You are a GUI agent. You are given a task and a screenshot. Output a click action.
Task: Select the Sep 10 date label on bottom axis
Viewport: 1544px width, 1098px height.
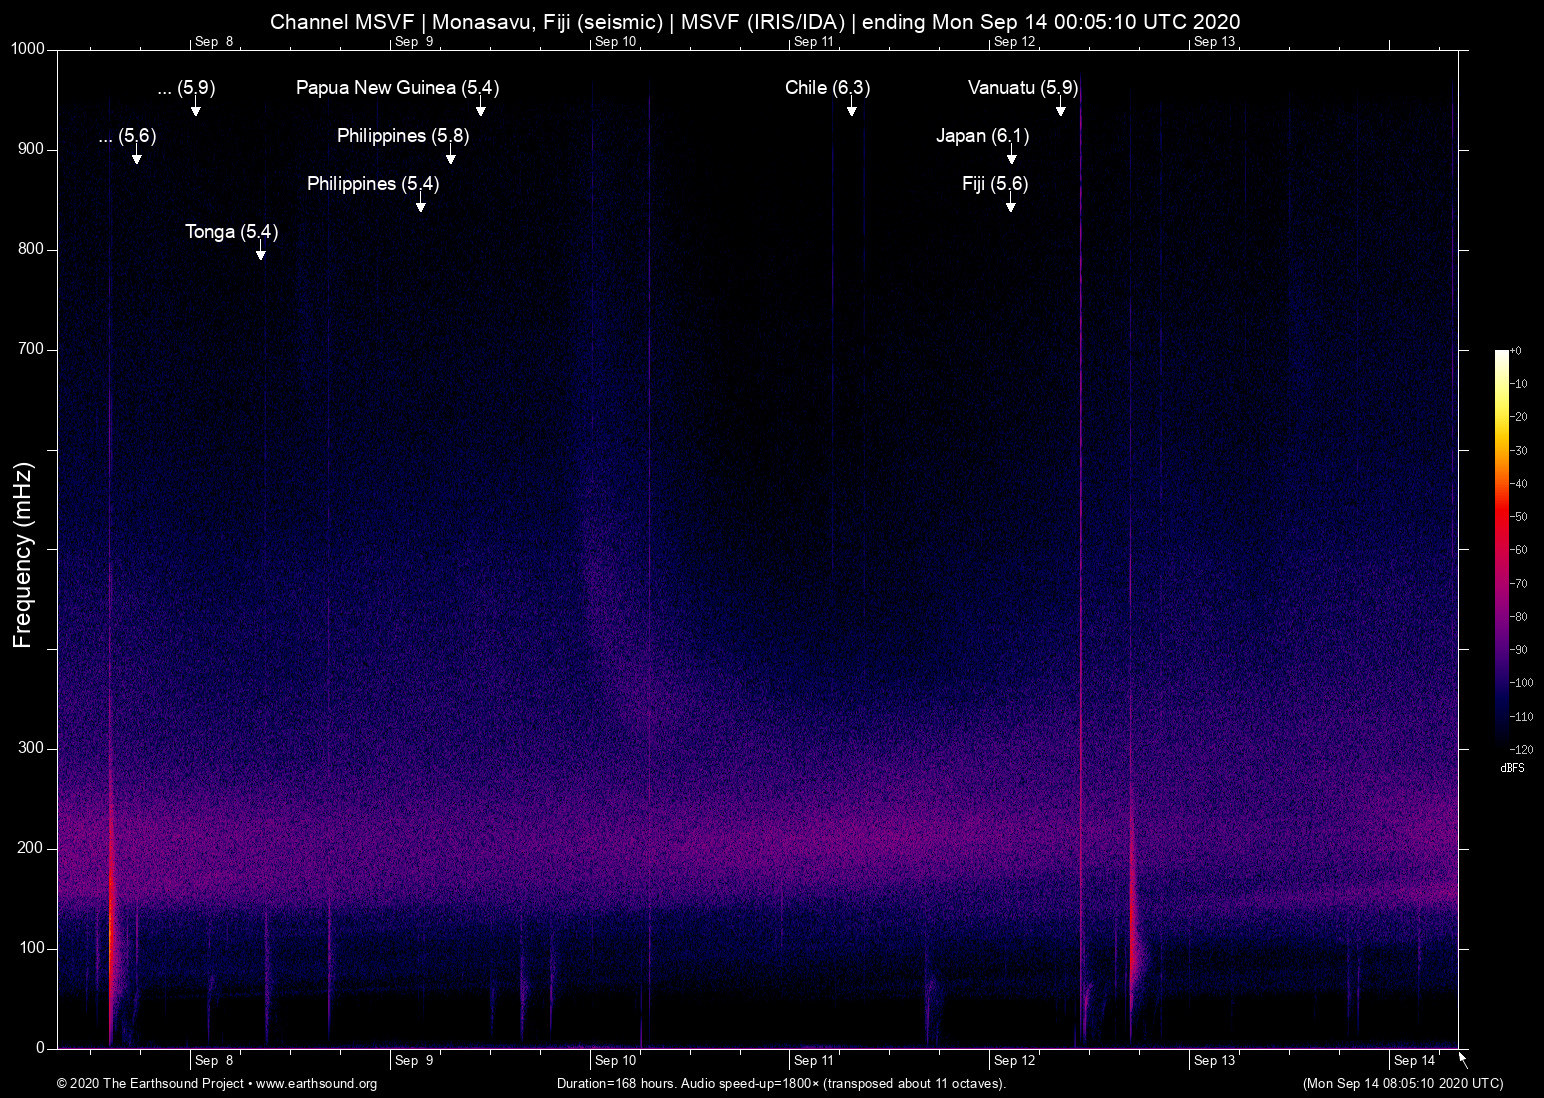pyautogui.click(x=614, y=1060)
